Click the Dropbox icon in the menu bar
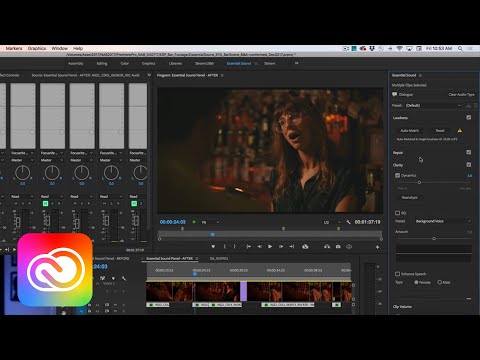 point(372,49)
